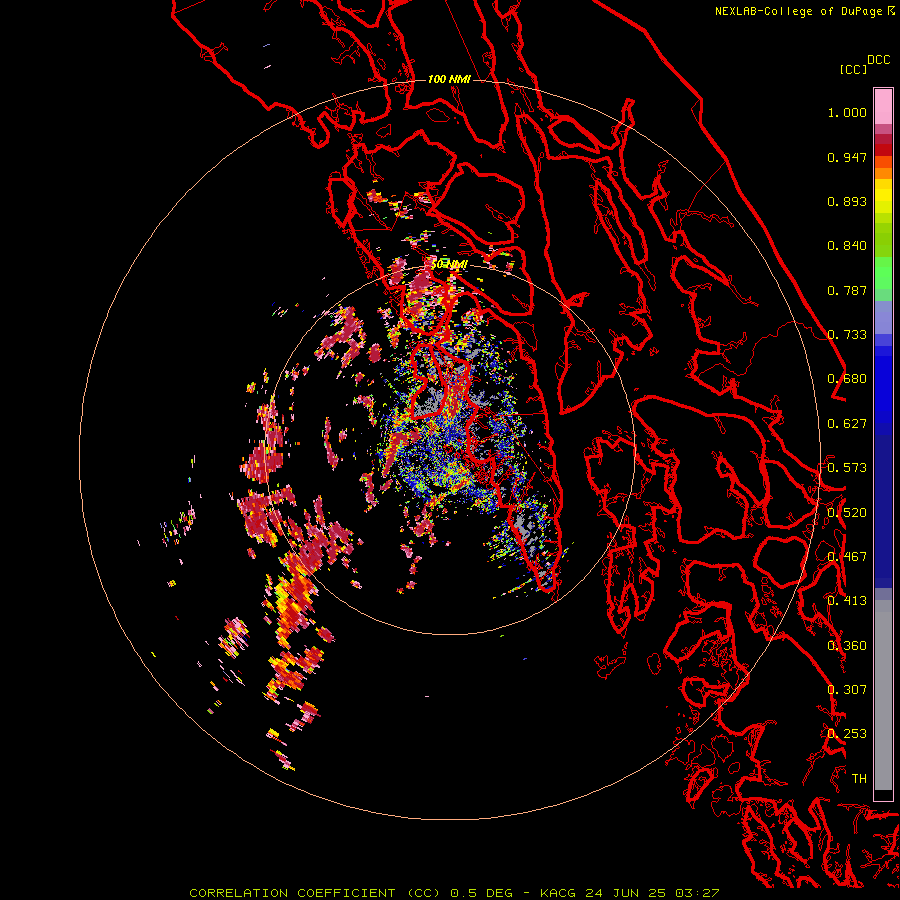This screenshot has width=900, height=900.
Task: Click the 0.520 legend value
Action: [847, 513]
